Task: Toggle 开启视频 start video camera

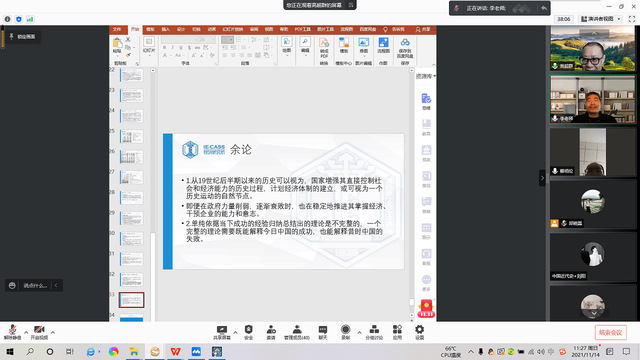Action: click(x=39, y=332)
